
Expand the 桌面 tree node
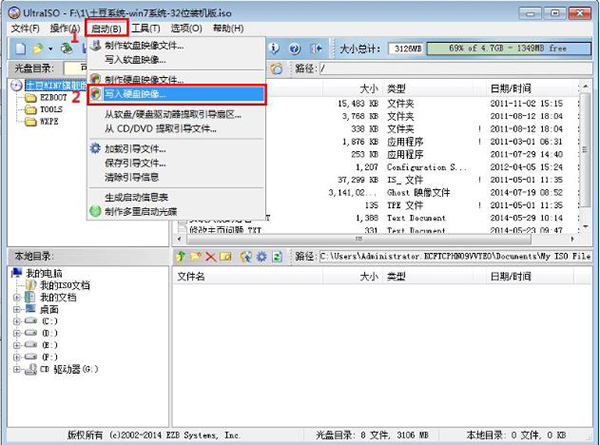[x=16, y=309]
